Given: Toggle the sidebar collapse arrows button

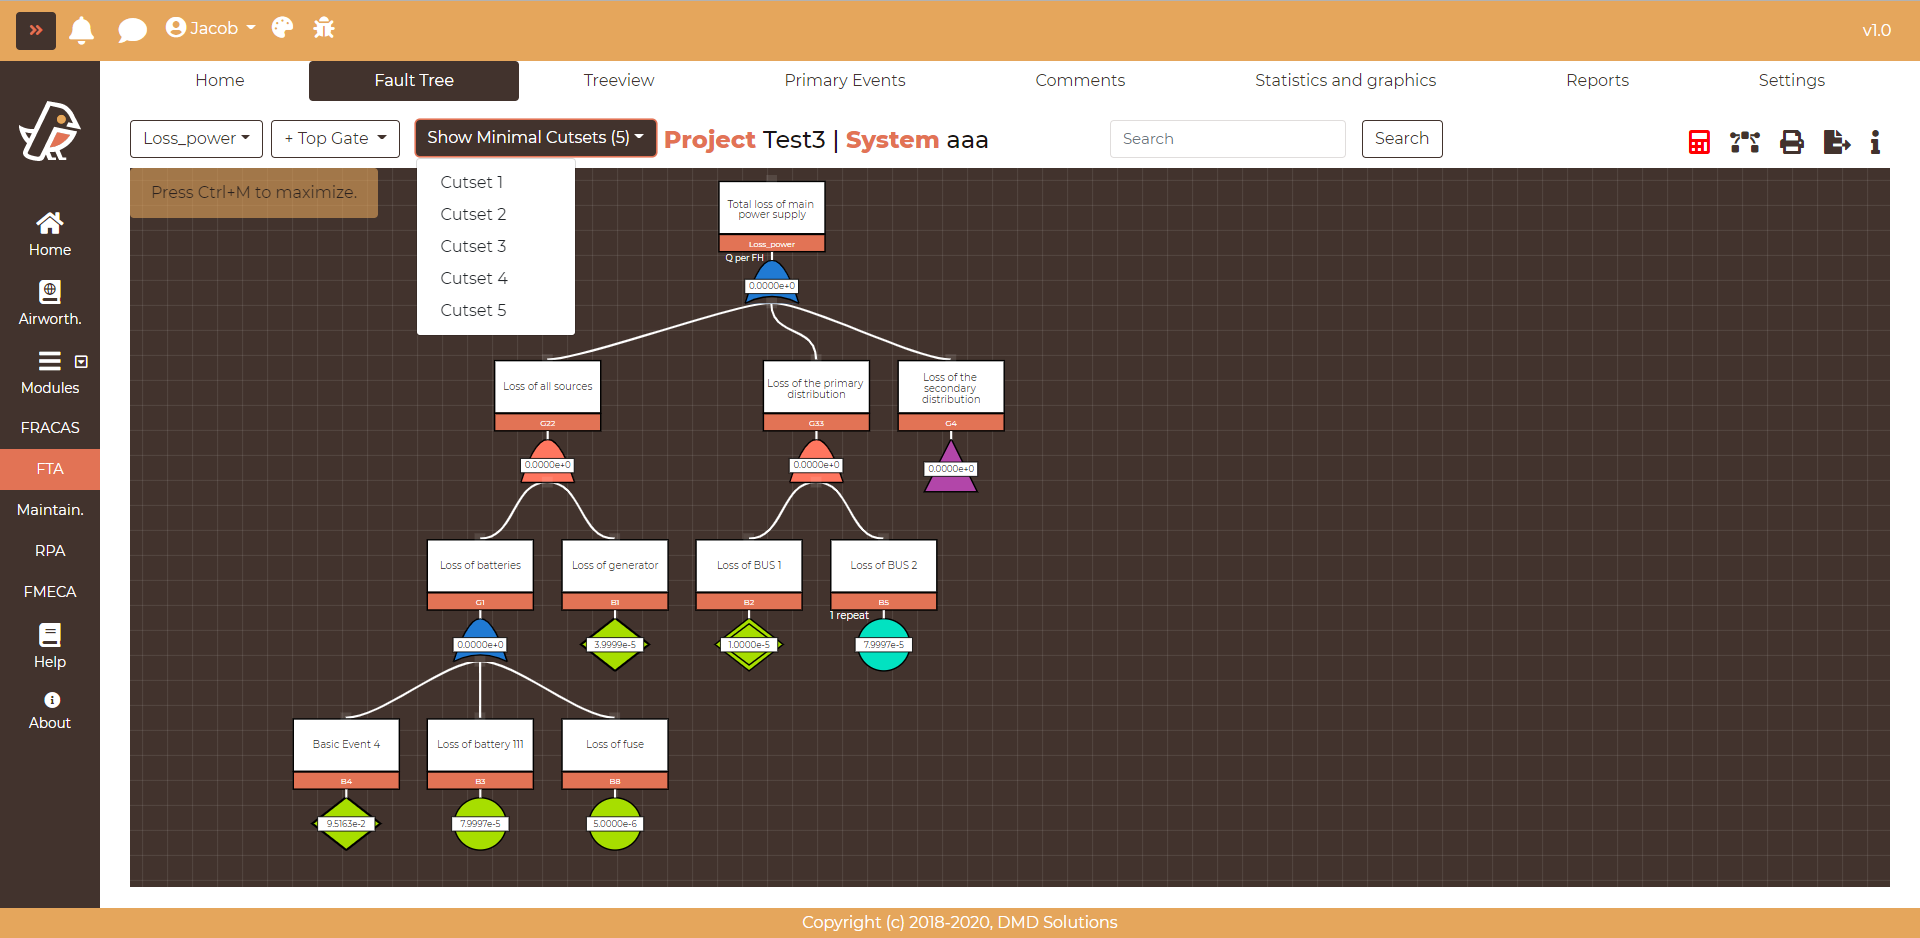Looking at the screenshot, I should pyautogui.click(x=36, y=30).
